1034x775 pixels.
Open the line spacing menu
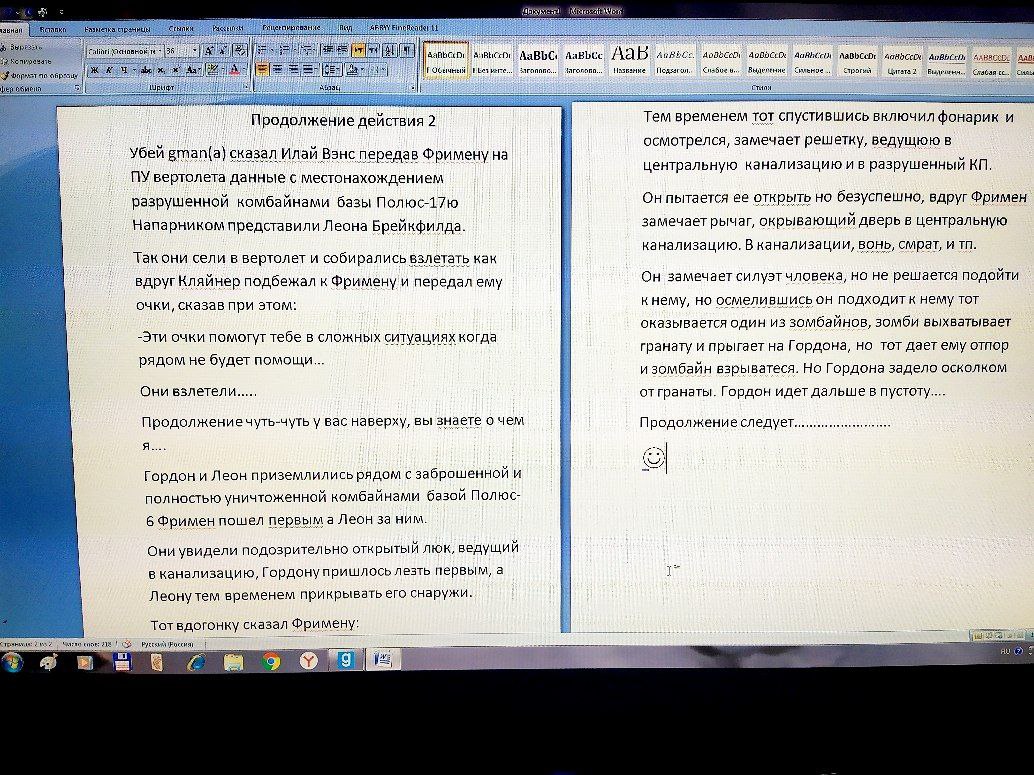(332, 69)
